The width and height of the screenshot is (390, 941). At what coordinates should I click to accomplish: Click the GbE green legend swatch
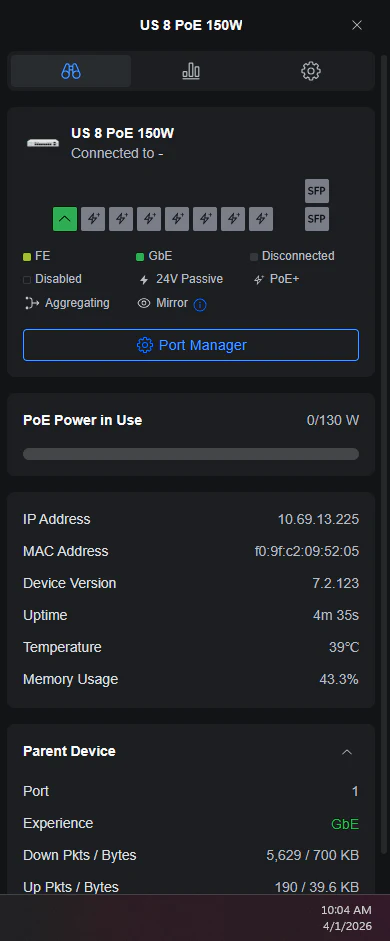coord(140,257)
